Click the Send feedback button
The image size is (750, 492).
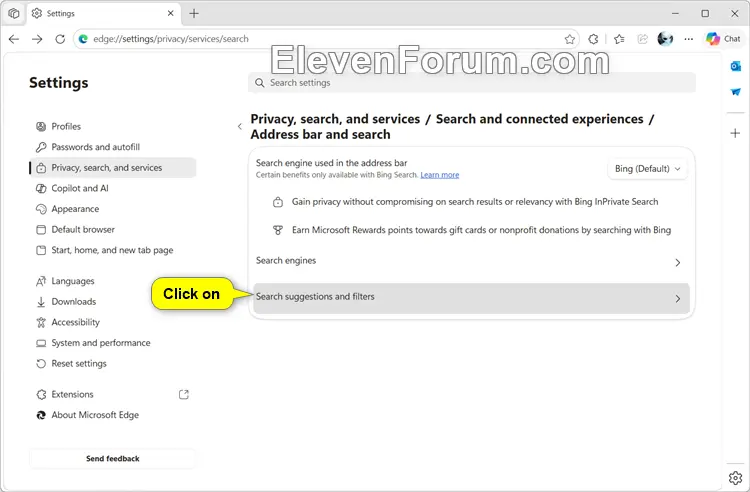(x=112, y=459)
